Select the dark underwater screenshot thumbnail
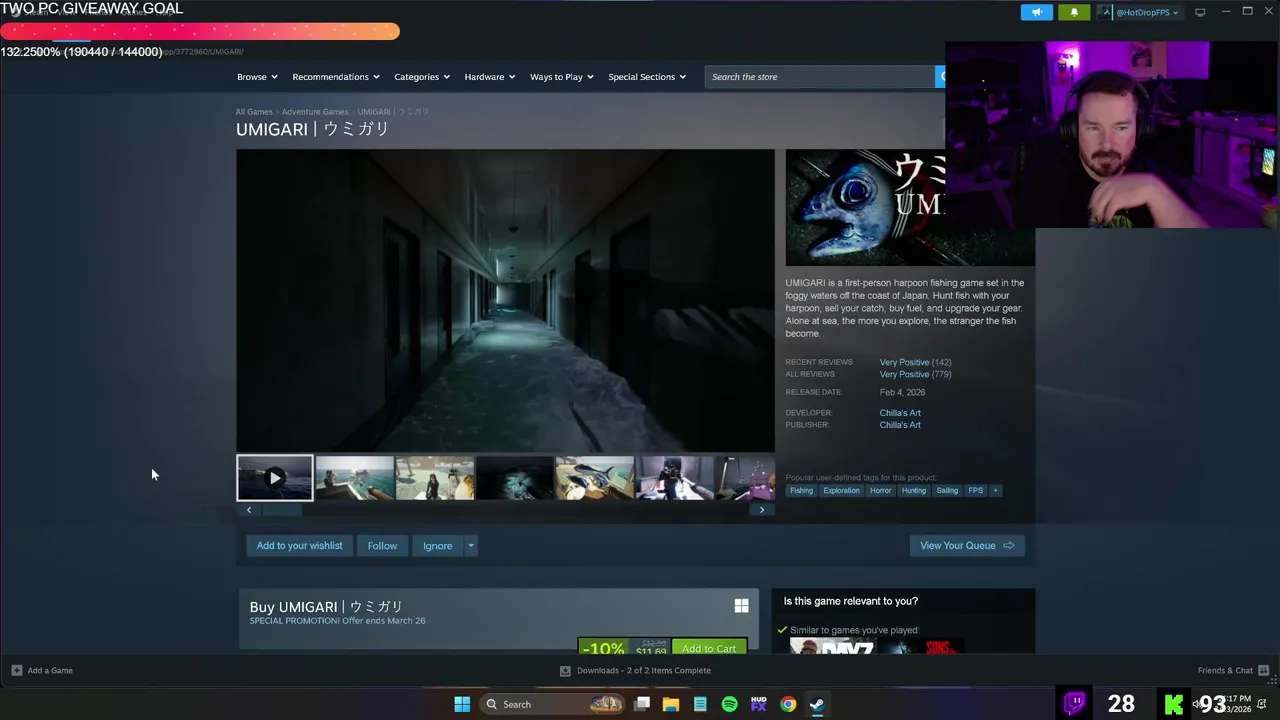The width and height of the screenshot is (1280, 720). [x=515, y=478]
